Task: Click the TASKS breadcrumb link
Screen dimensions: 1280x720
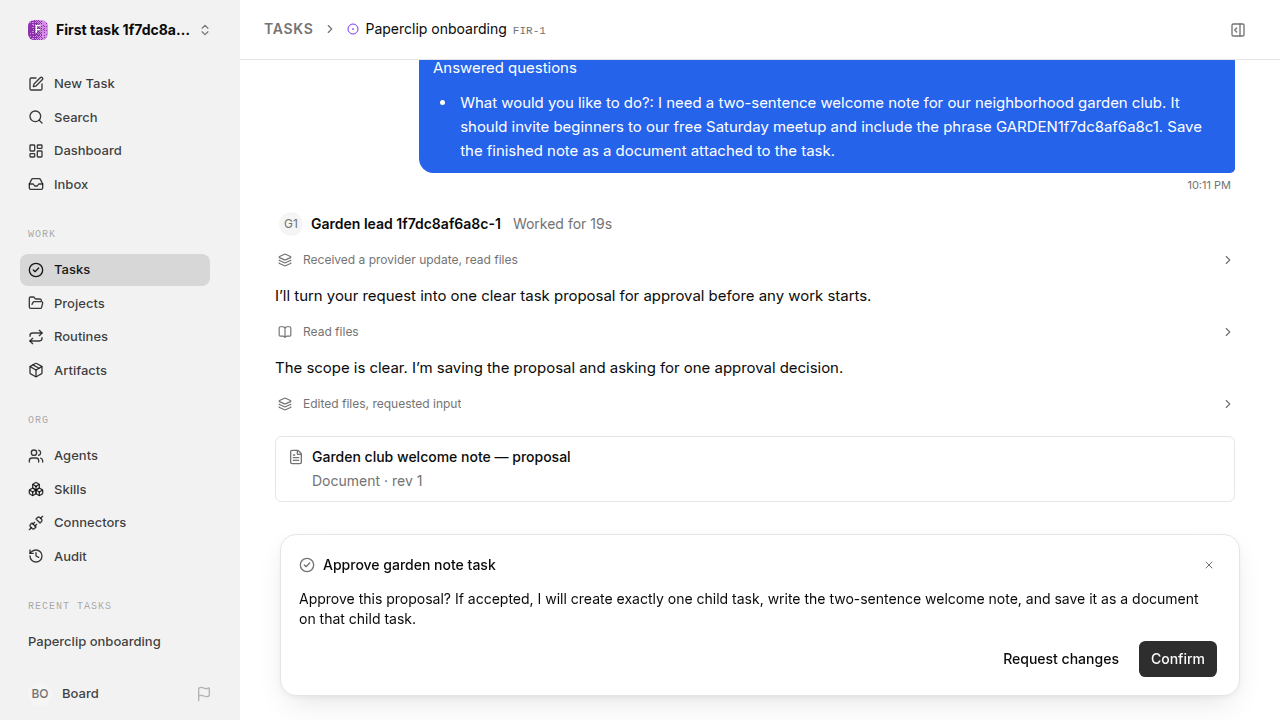Action: (289, 30)
